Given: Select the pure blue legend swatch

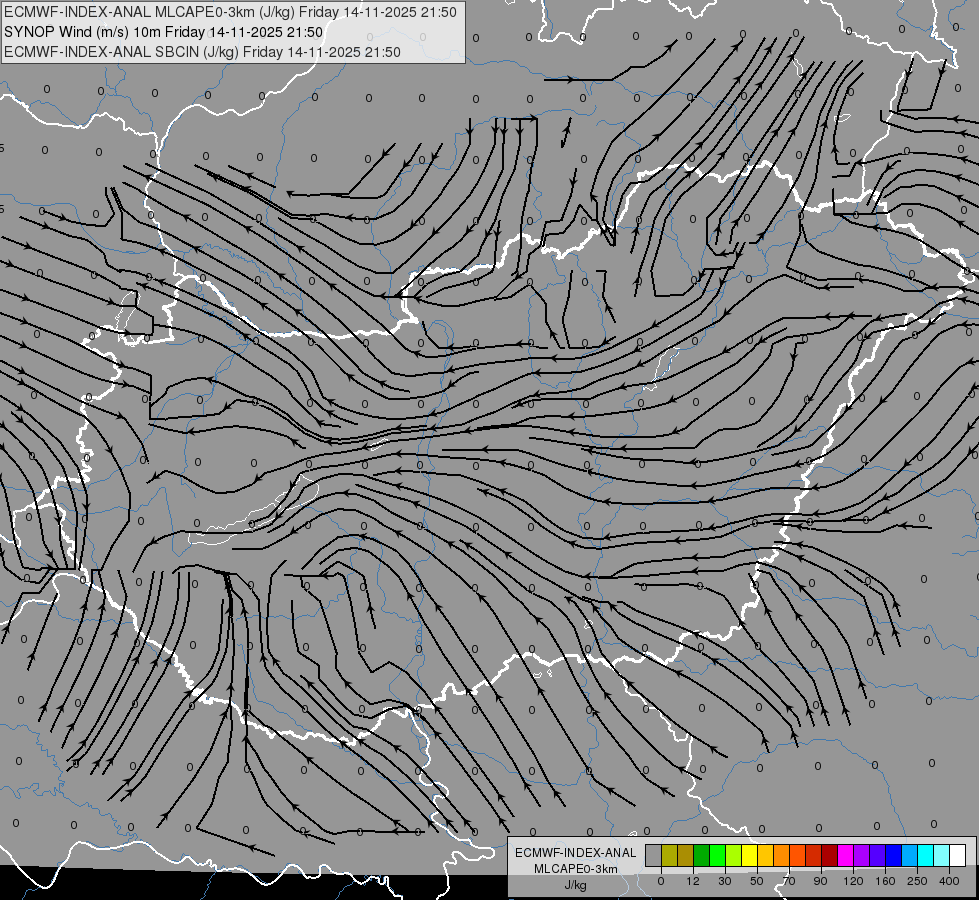Looking at the screenshot, I should click(894, 855).
